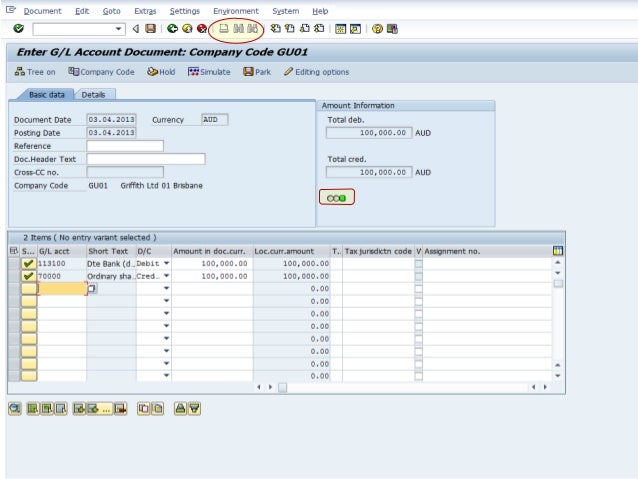The image size is (638, 479).
Task: Click the Delete Row icon
Action: coord(120,408)
